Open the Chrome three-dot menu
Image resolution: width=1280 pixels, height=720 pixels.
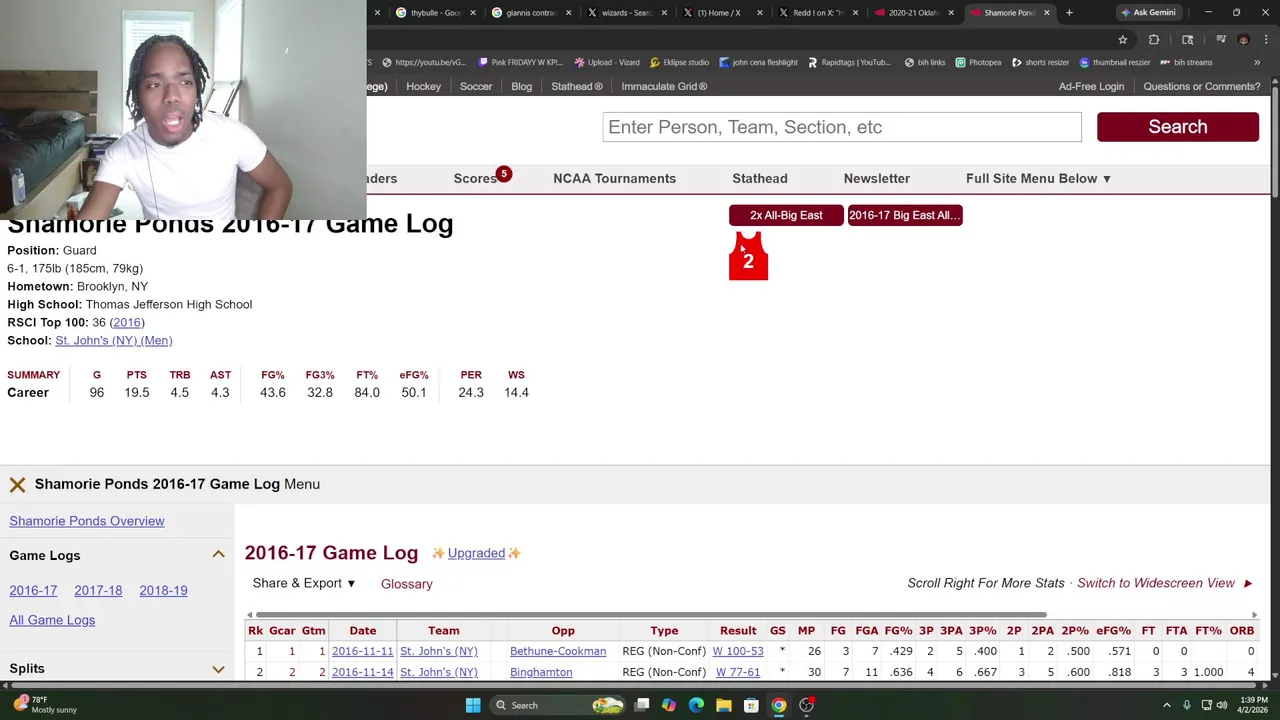point(1266,39)
